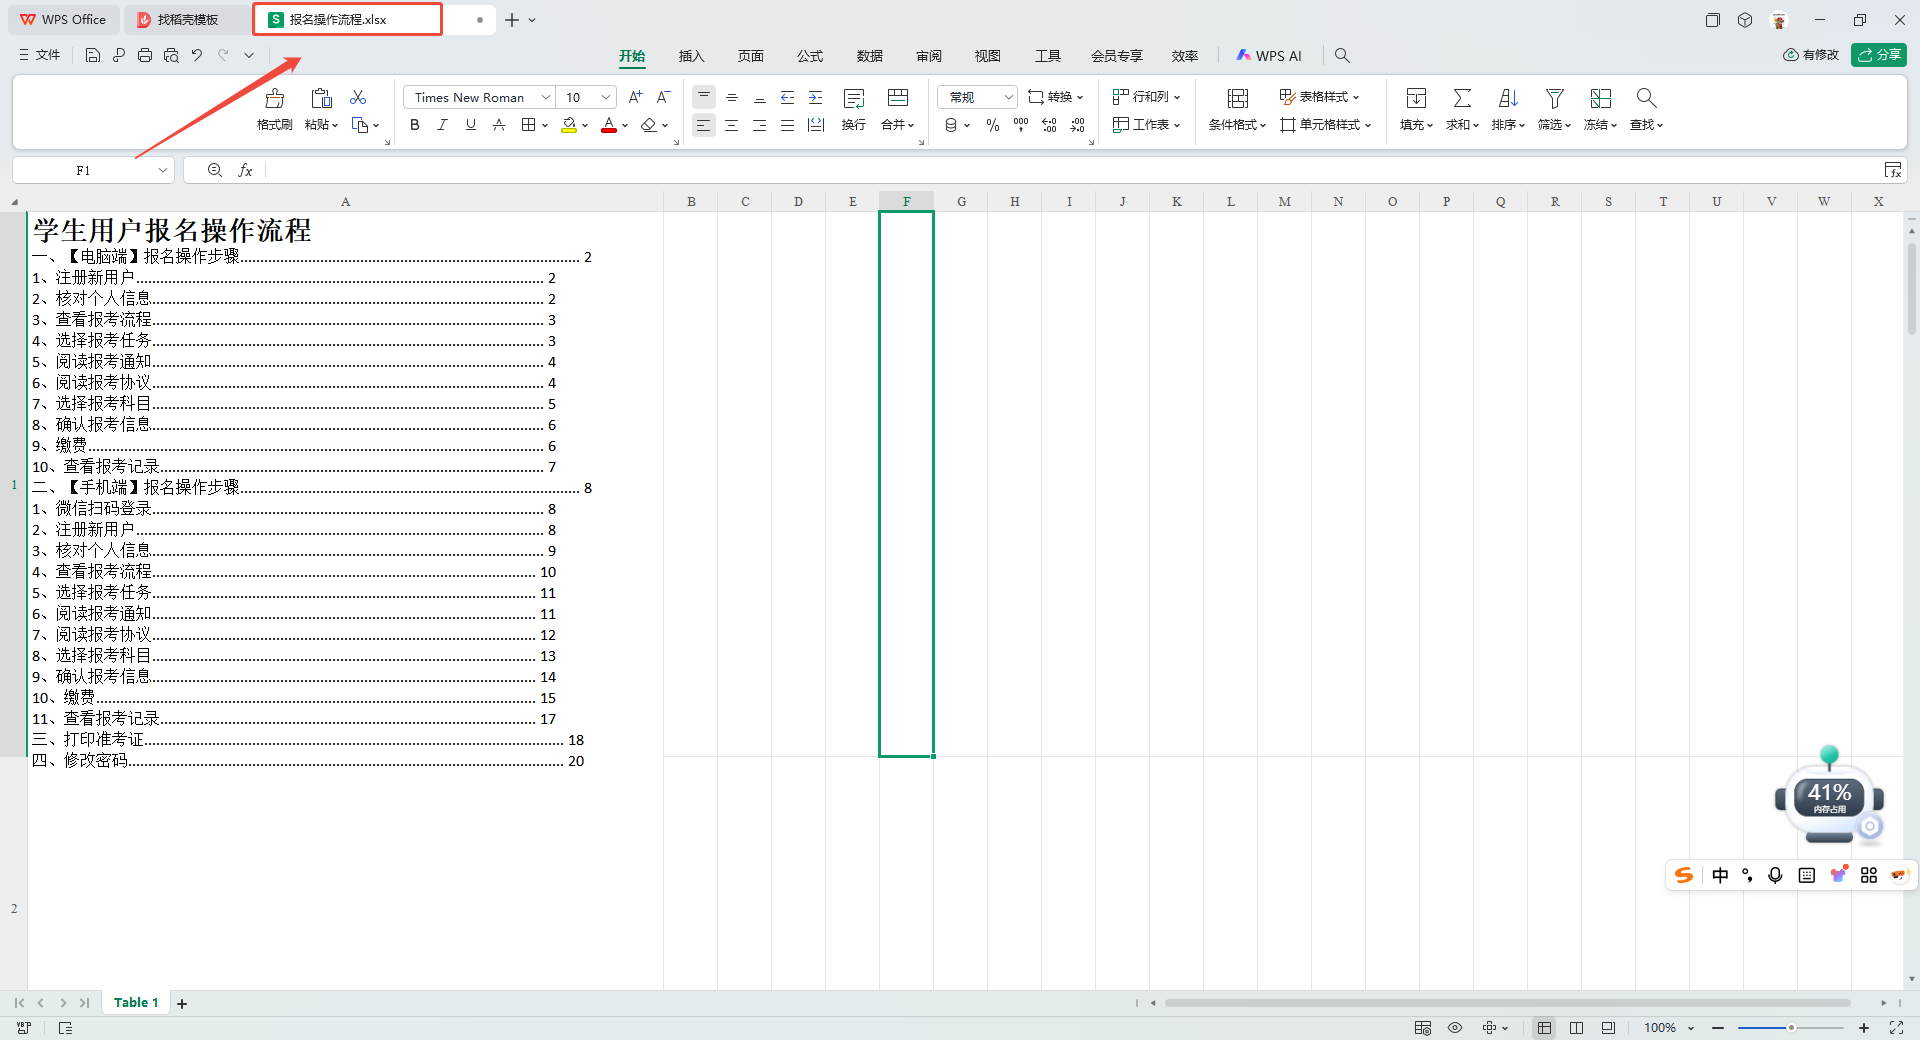Open the Review (审阅) ribbon tab
This screenshot has width=1920, height=1040.
coord(929,56)
